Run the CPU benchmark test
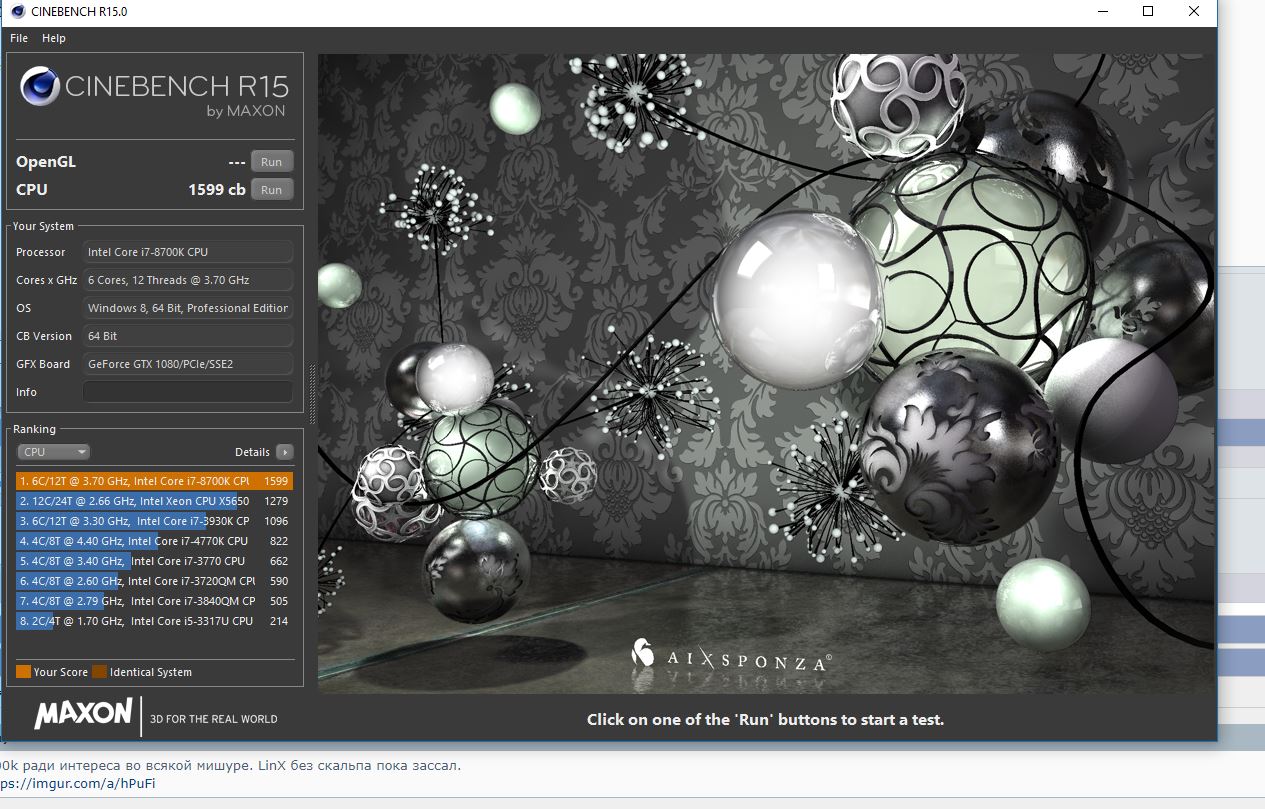The width and height of the screenshot is (1265, 809). [272, 190]
